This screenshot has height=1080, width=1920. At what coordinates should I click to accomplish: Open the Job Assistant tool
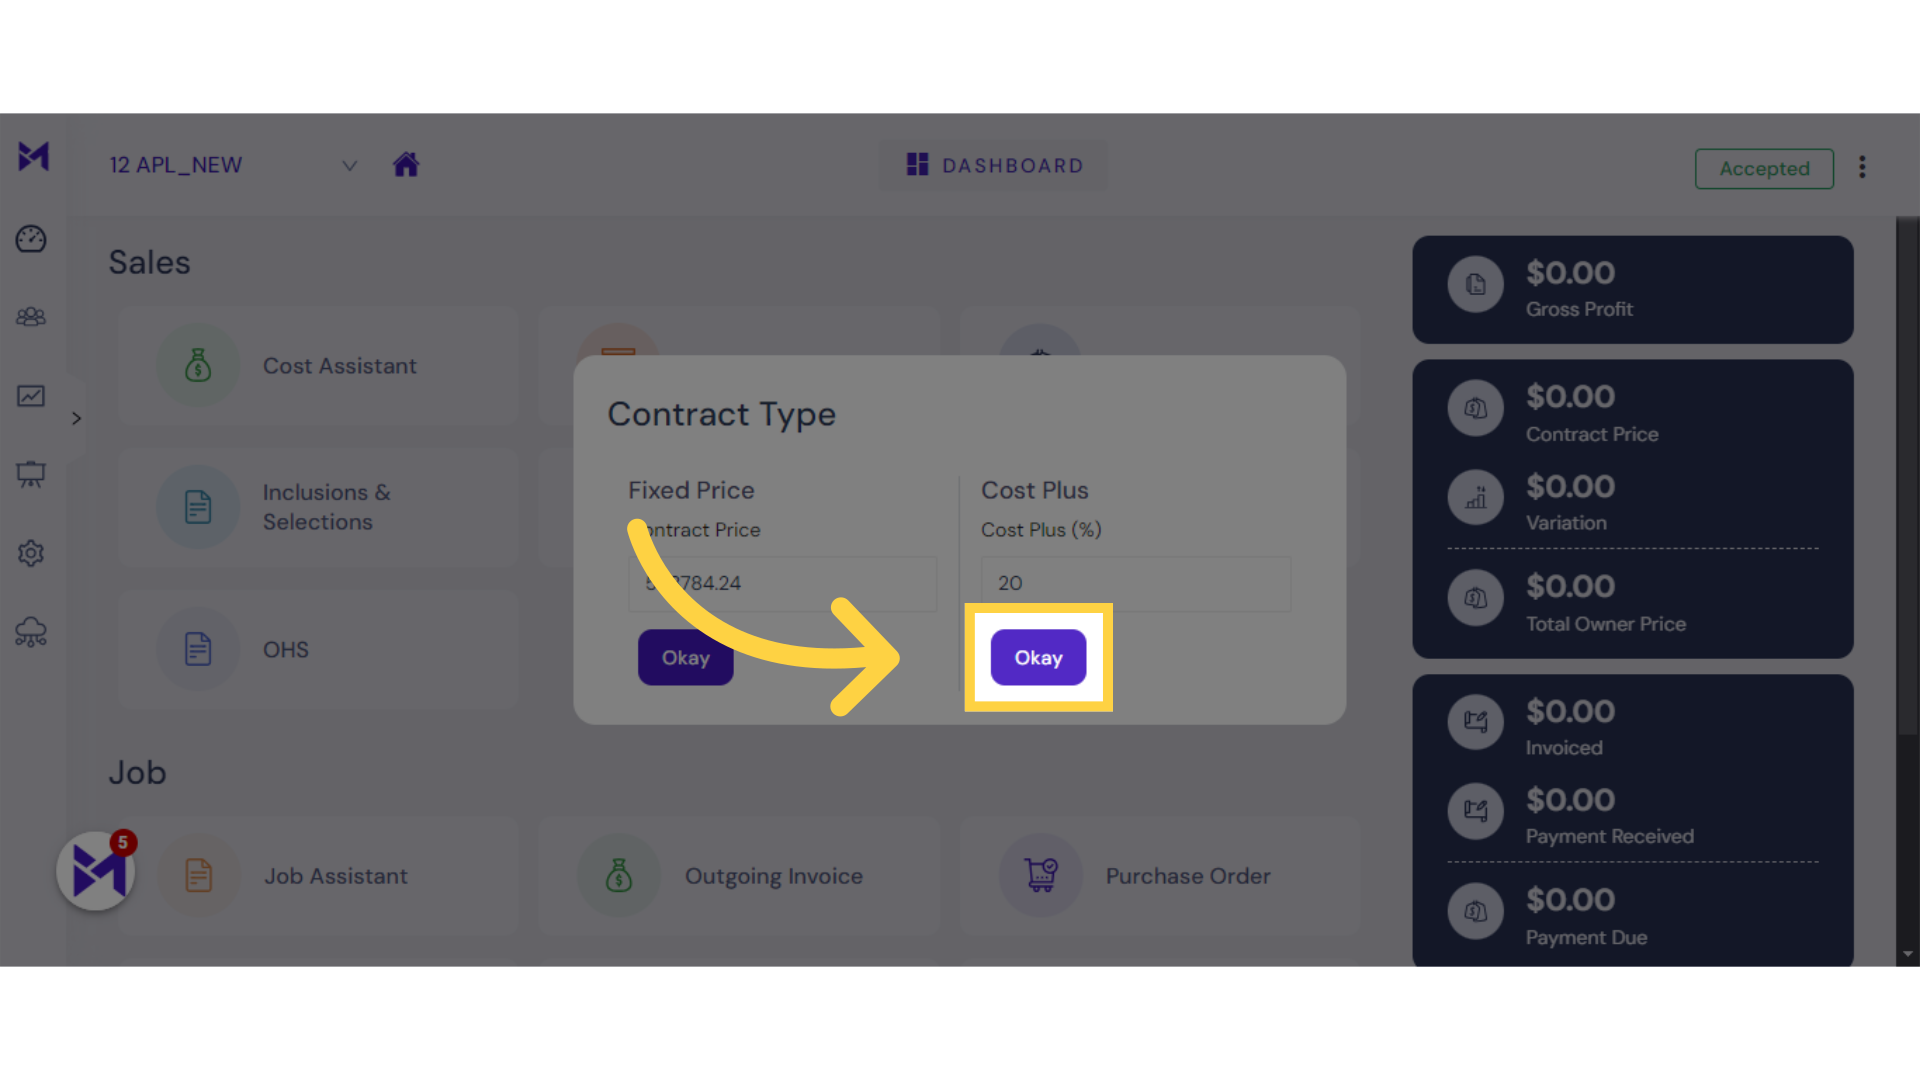335,874
